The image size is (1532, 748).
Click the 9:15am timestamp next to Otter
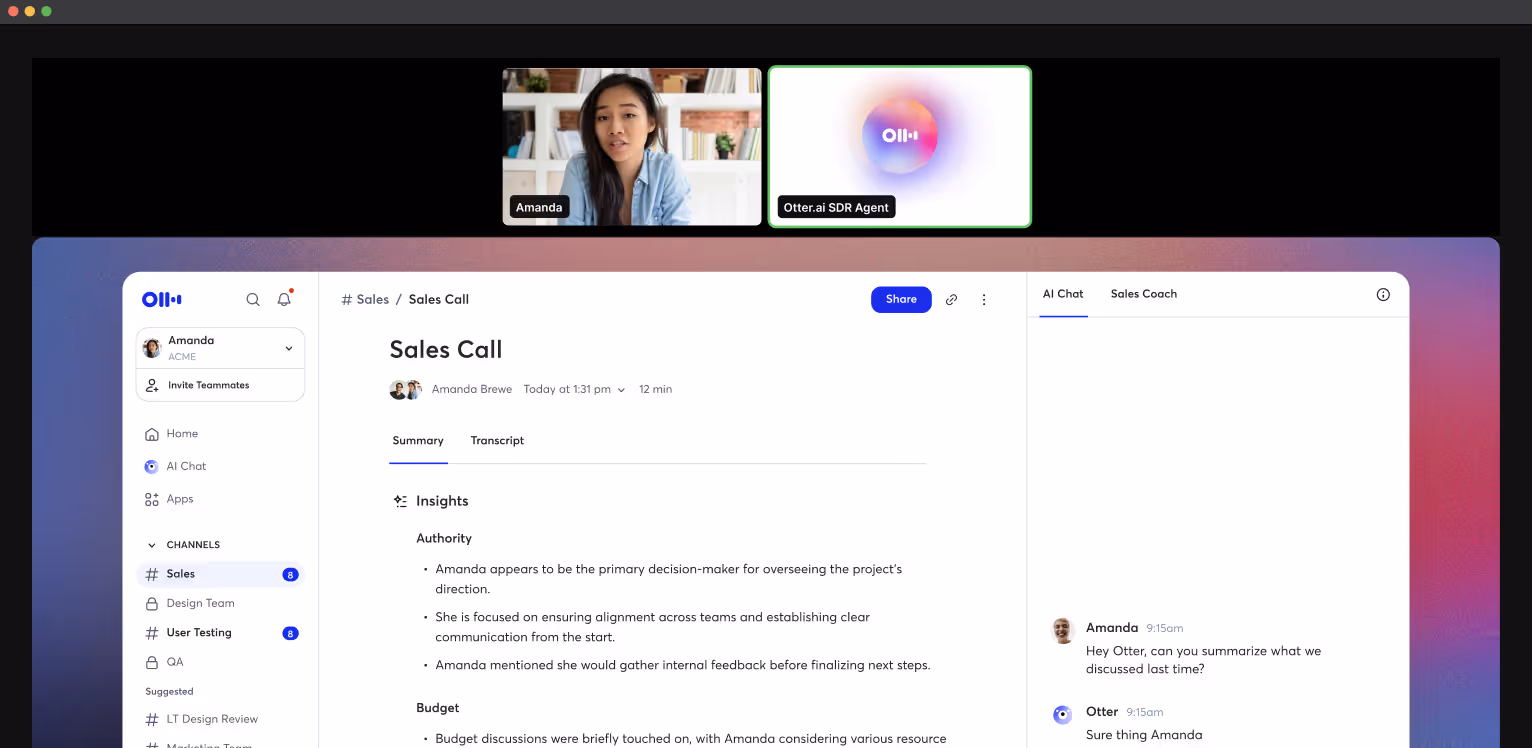tap(1145, 713)
